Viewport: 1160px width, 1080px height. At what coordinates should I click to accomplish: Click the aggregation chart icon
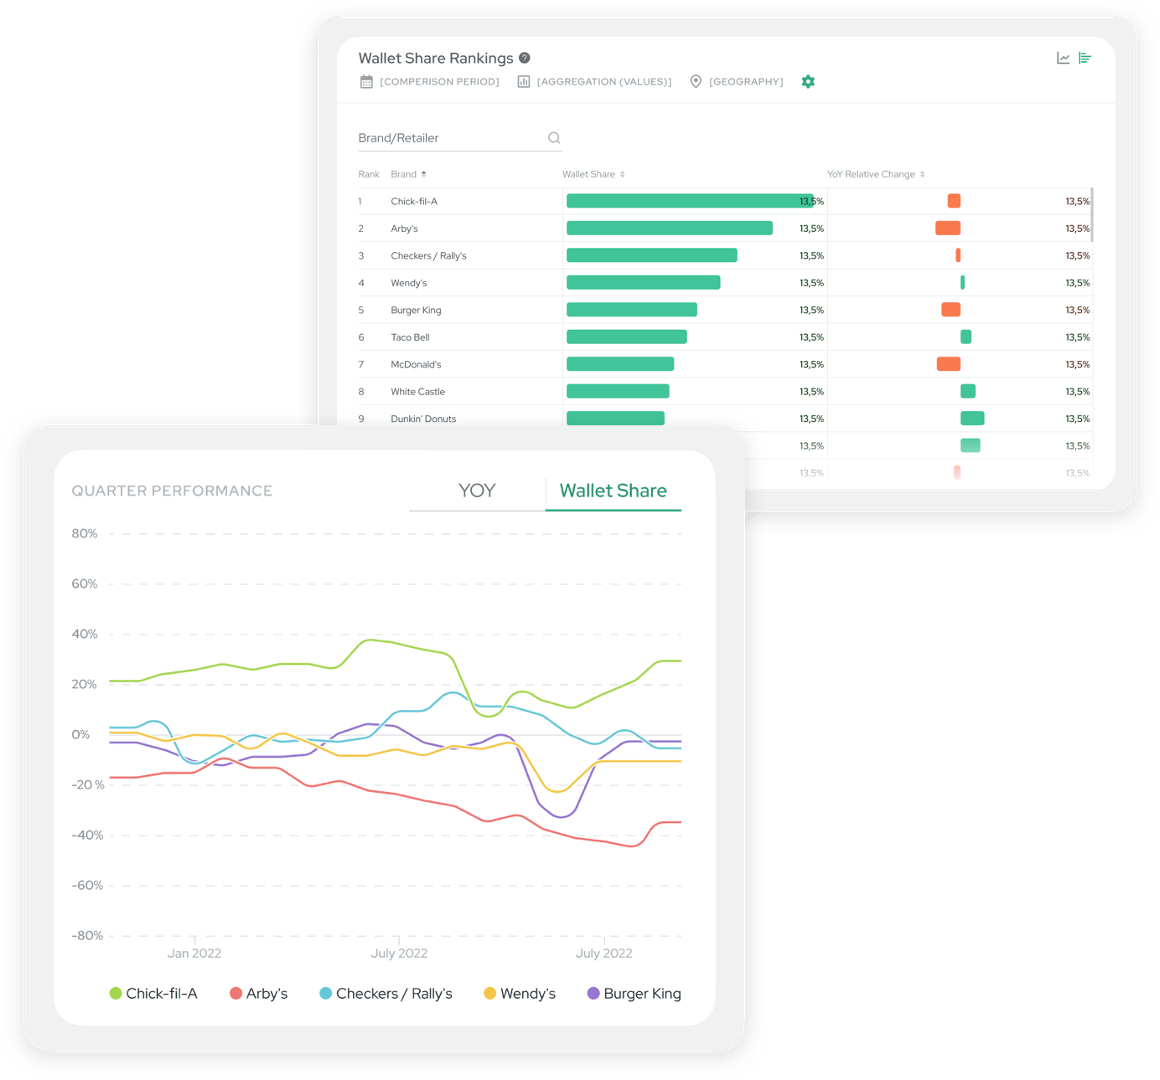click(524, 81)
